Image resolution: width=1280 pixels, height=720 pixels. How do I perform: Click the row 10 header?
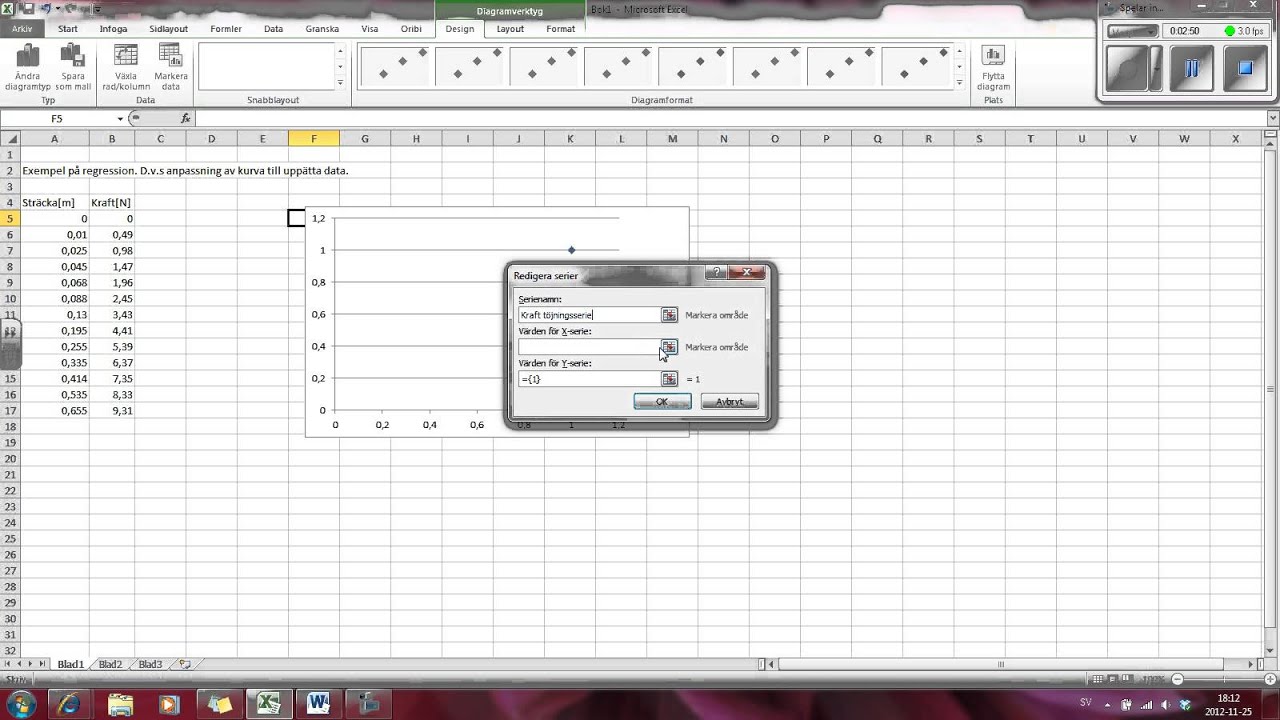(x=10, y=298)
